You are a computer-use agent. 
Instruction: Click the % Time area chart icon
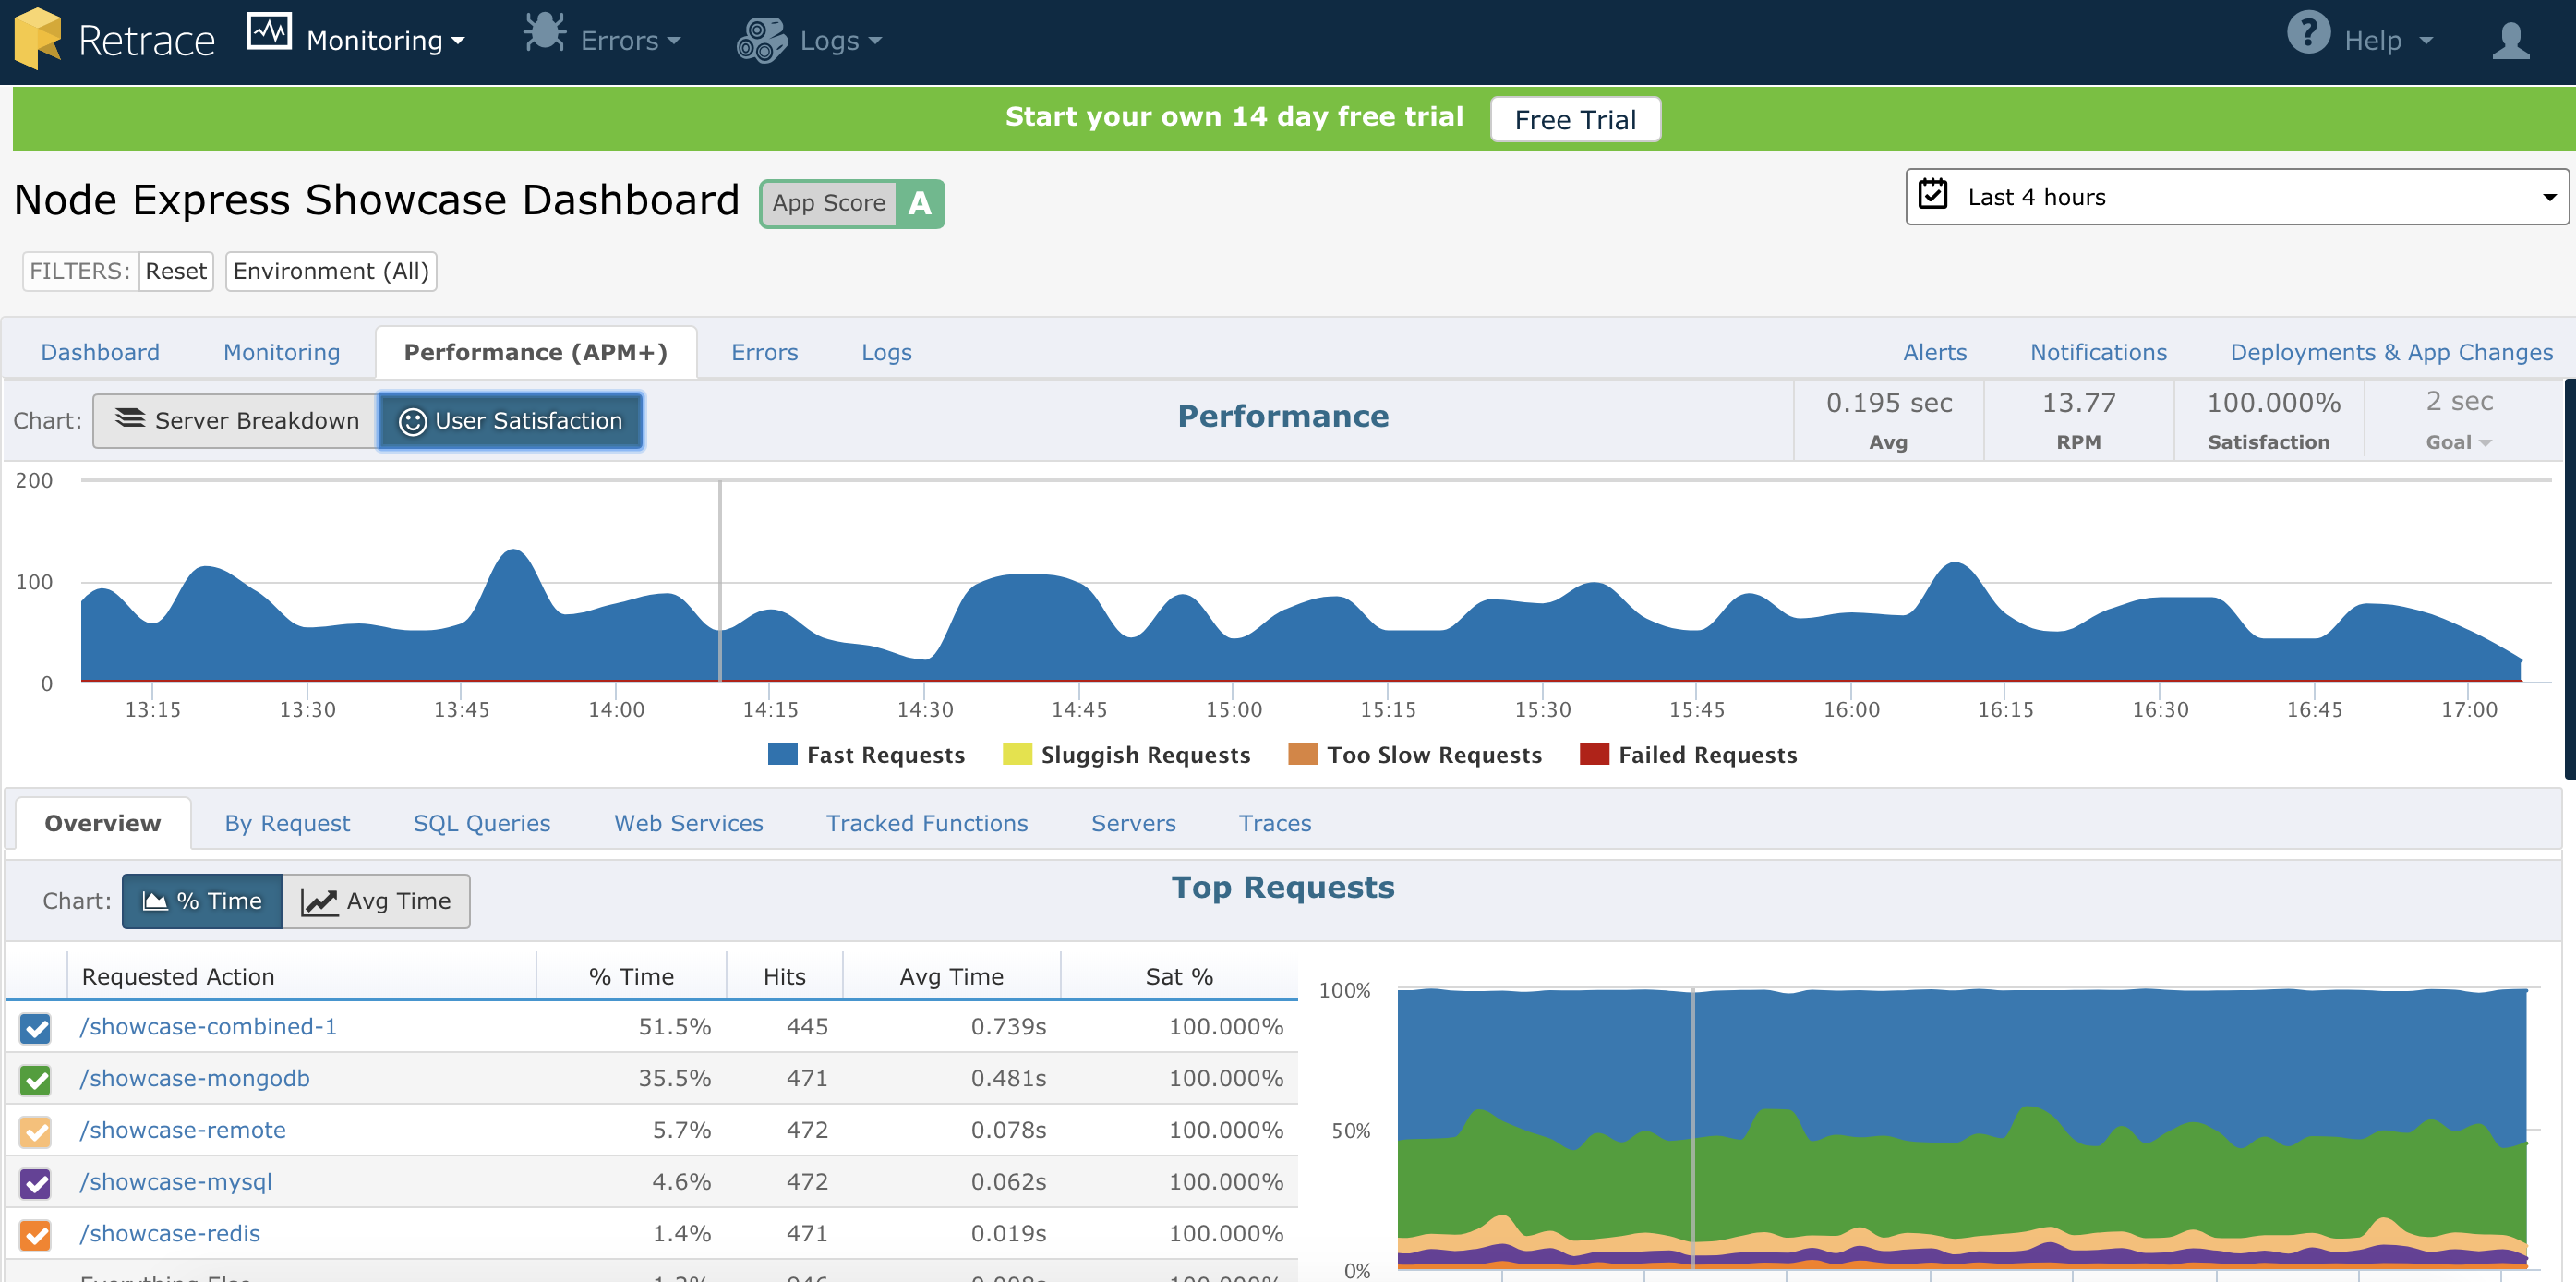(x=155, y=901)
